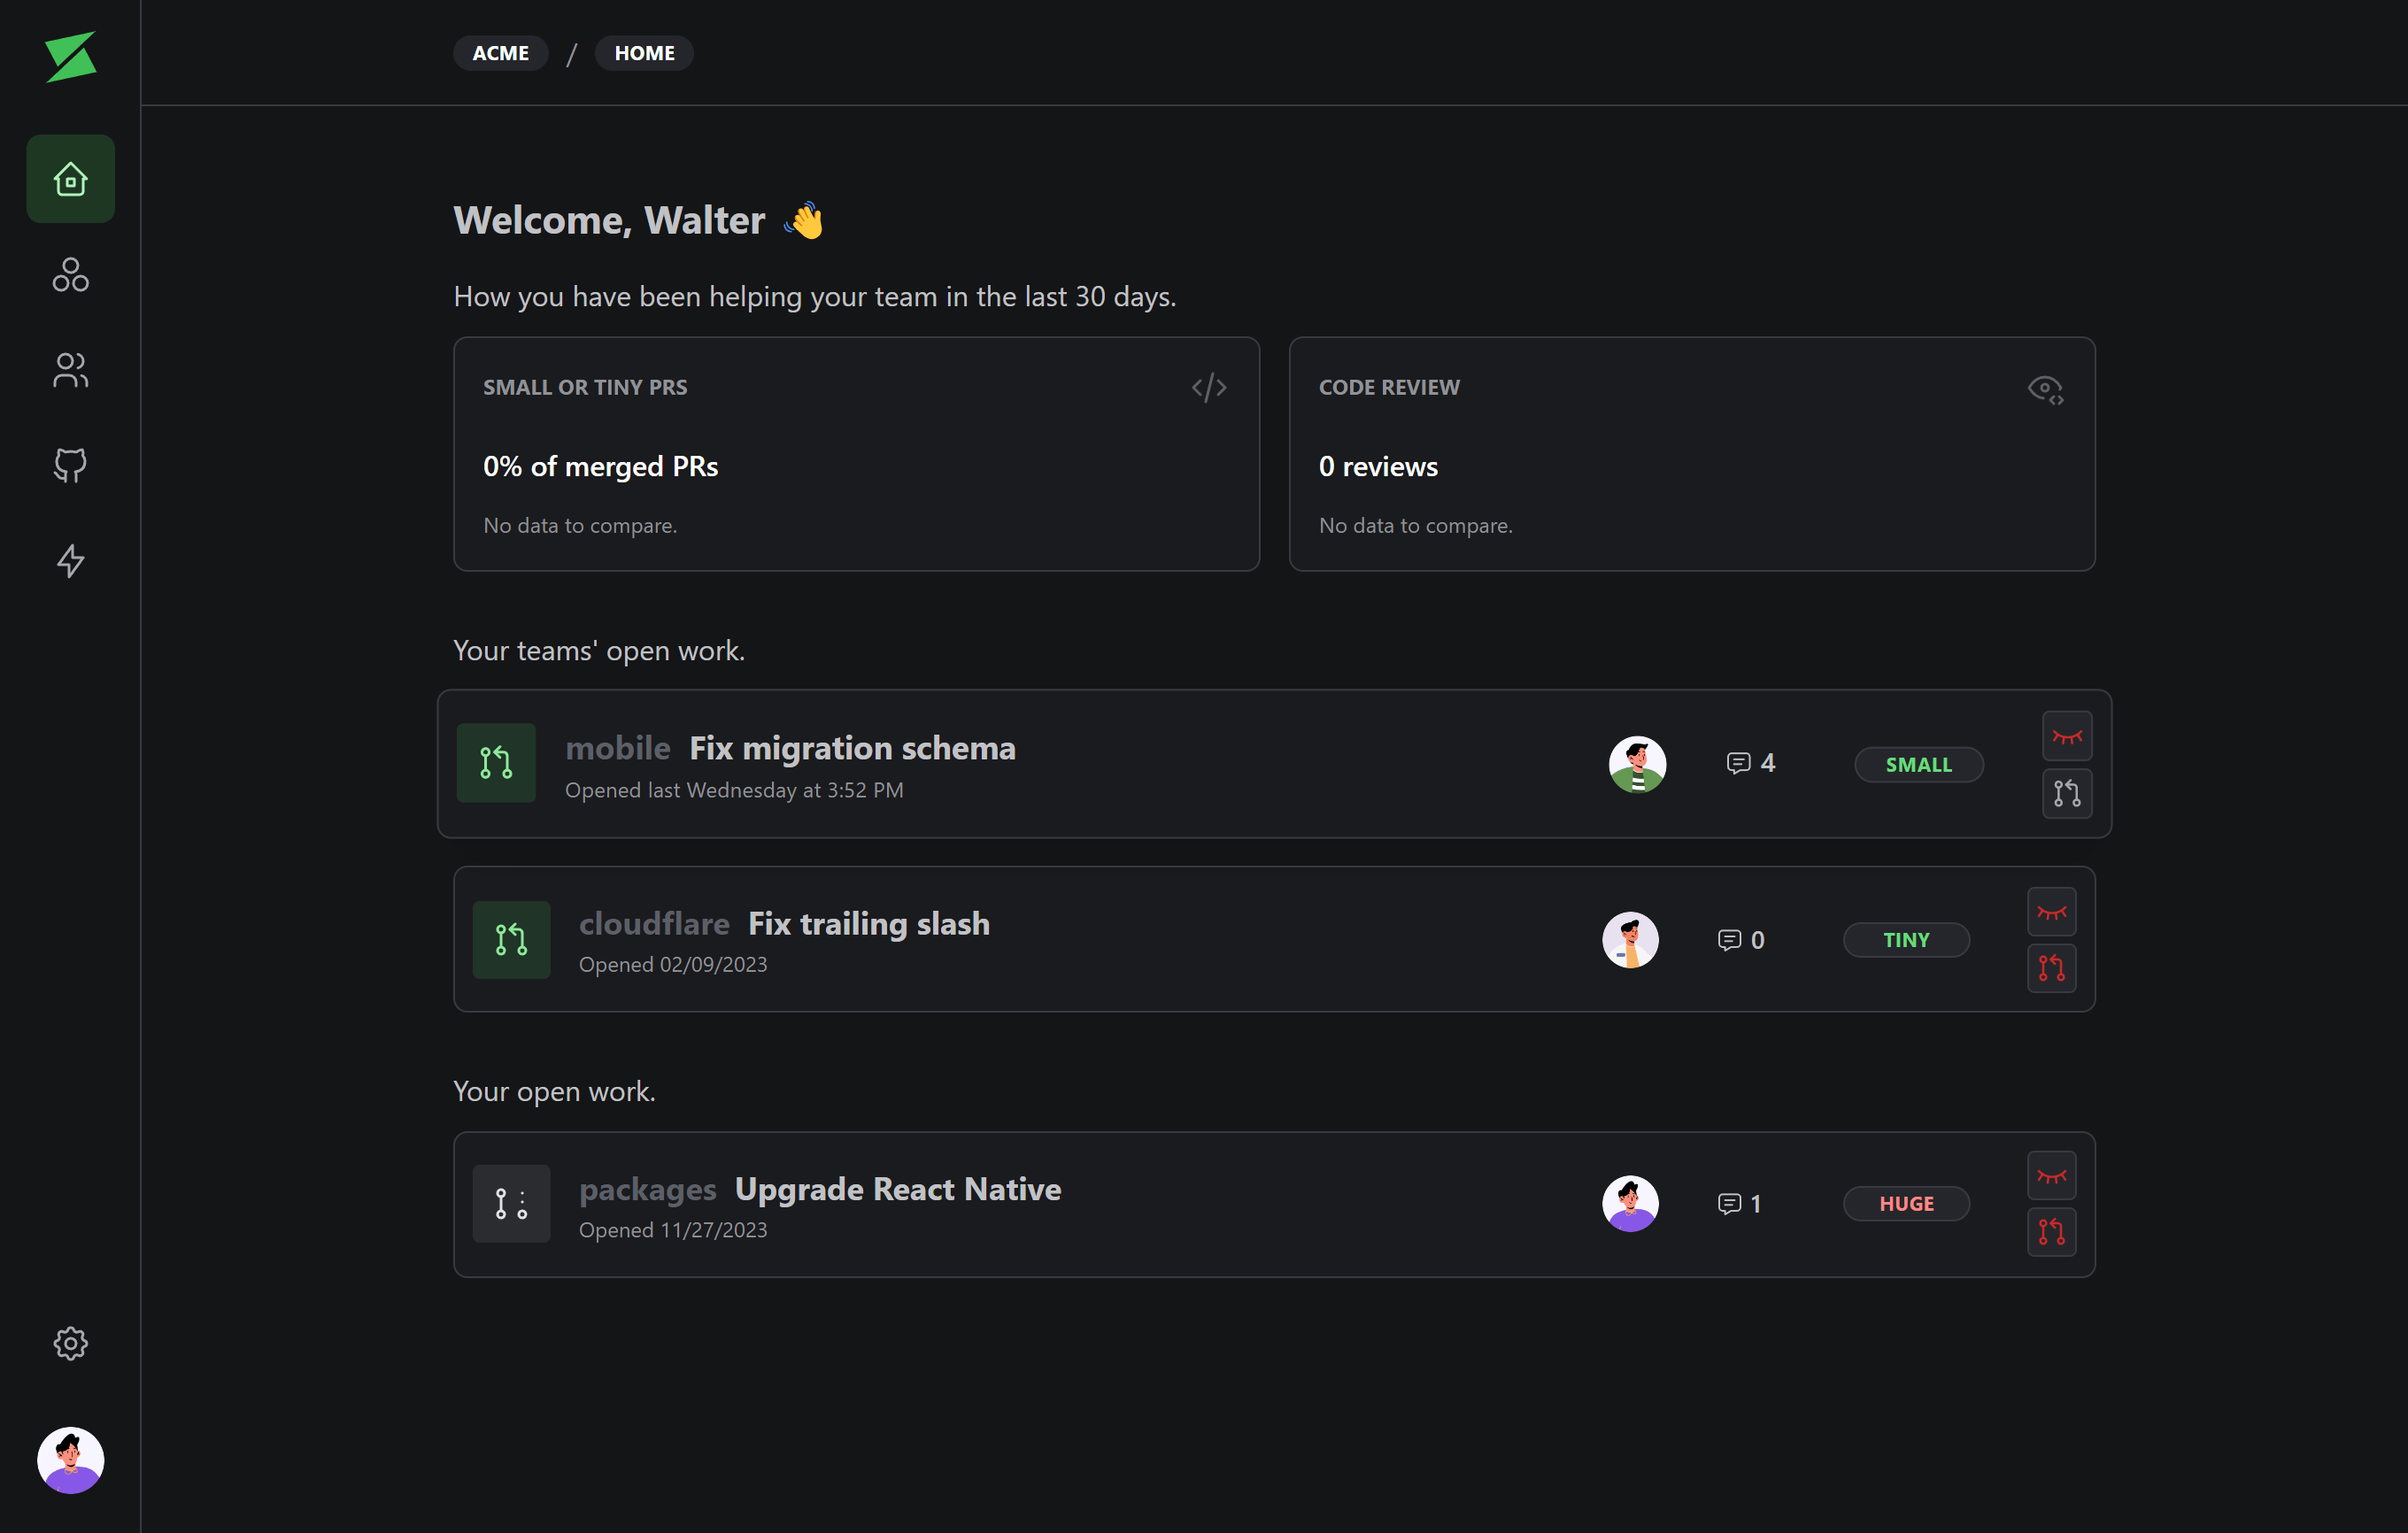Image resolution: width=2408 pixels, height=1533 pixels.
Task: Click red pull request button on Fix trailing slash
Action: point(2051,968)
